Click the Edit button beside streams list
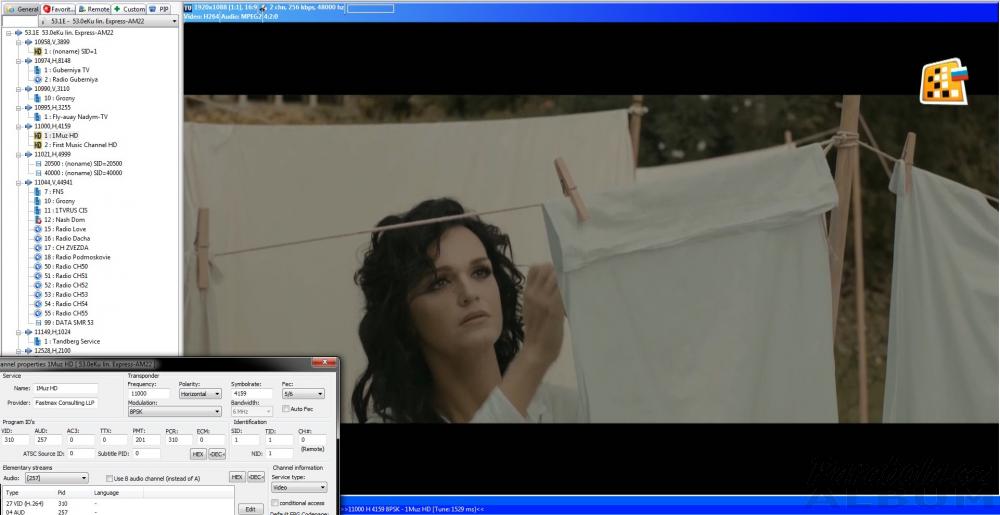Screen dimensions: 1000x515 (x=251, y=509)
